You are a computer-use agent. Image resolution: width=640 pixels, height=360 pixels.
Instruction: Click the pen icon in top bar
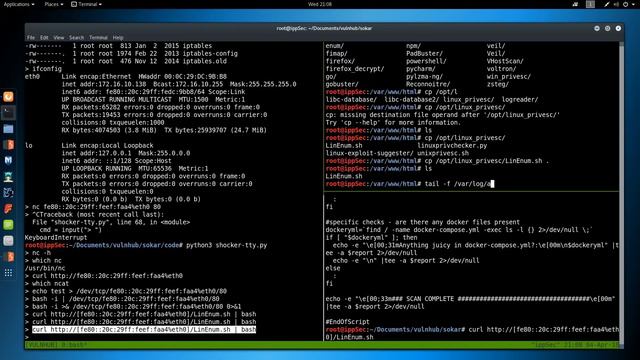click(x=607, y=4)
